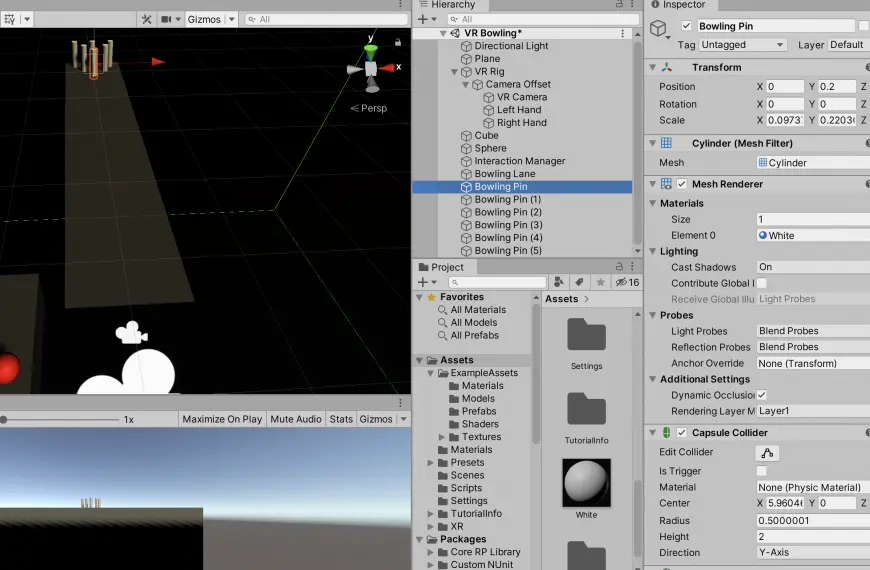
Task: Click the Project panel lock icon
Action: (x=619, y=266)
